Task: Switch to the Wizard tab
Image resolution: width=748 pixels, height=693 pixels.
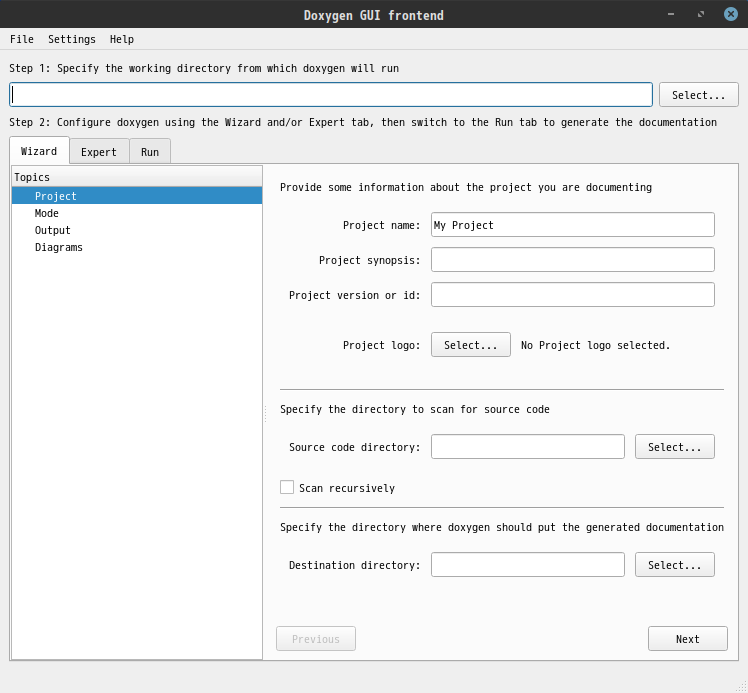Action: pyautogui.click(x=39, y=151)
